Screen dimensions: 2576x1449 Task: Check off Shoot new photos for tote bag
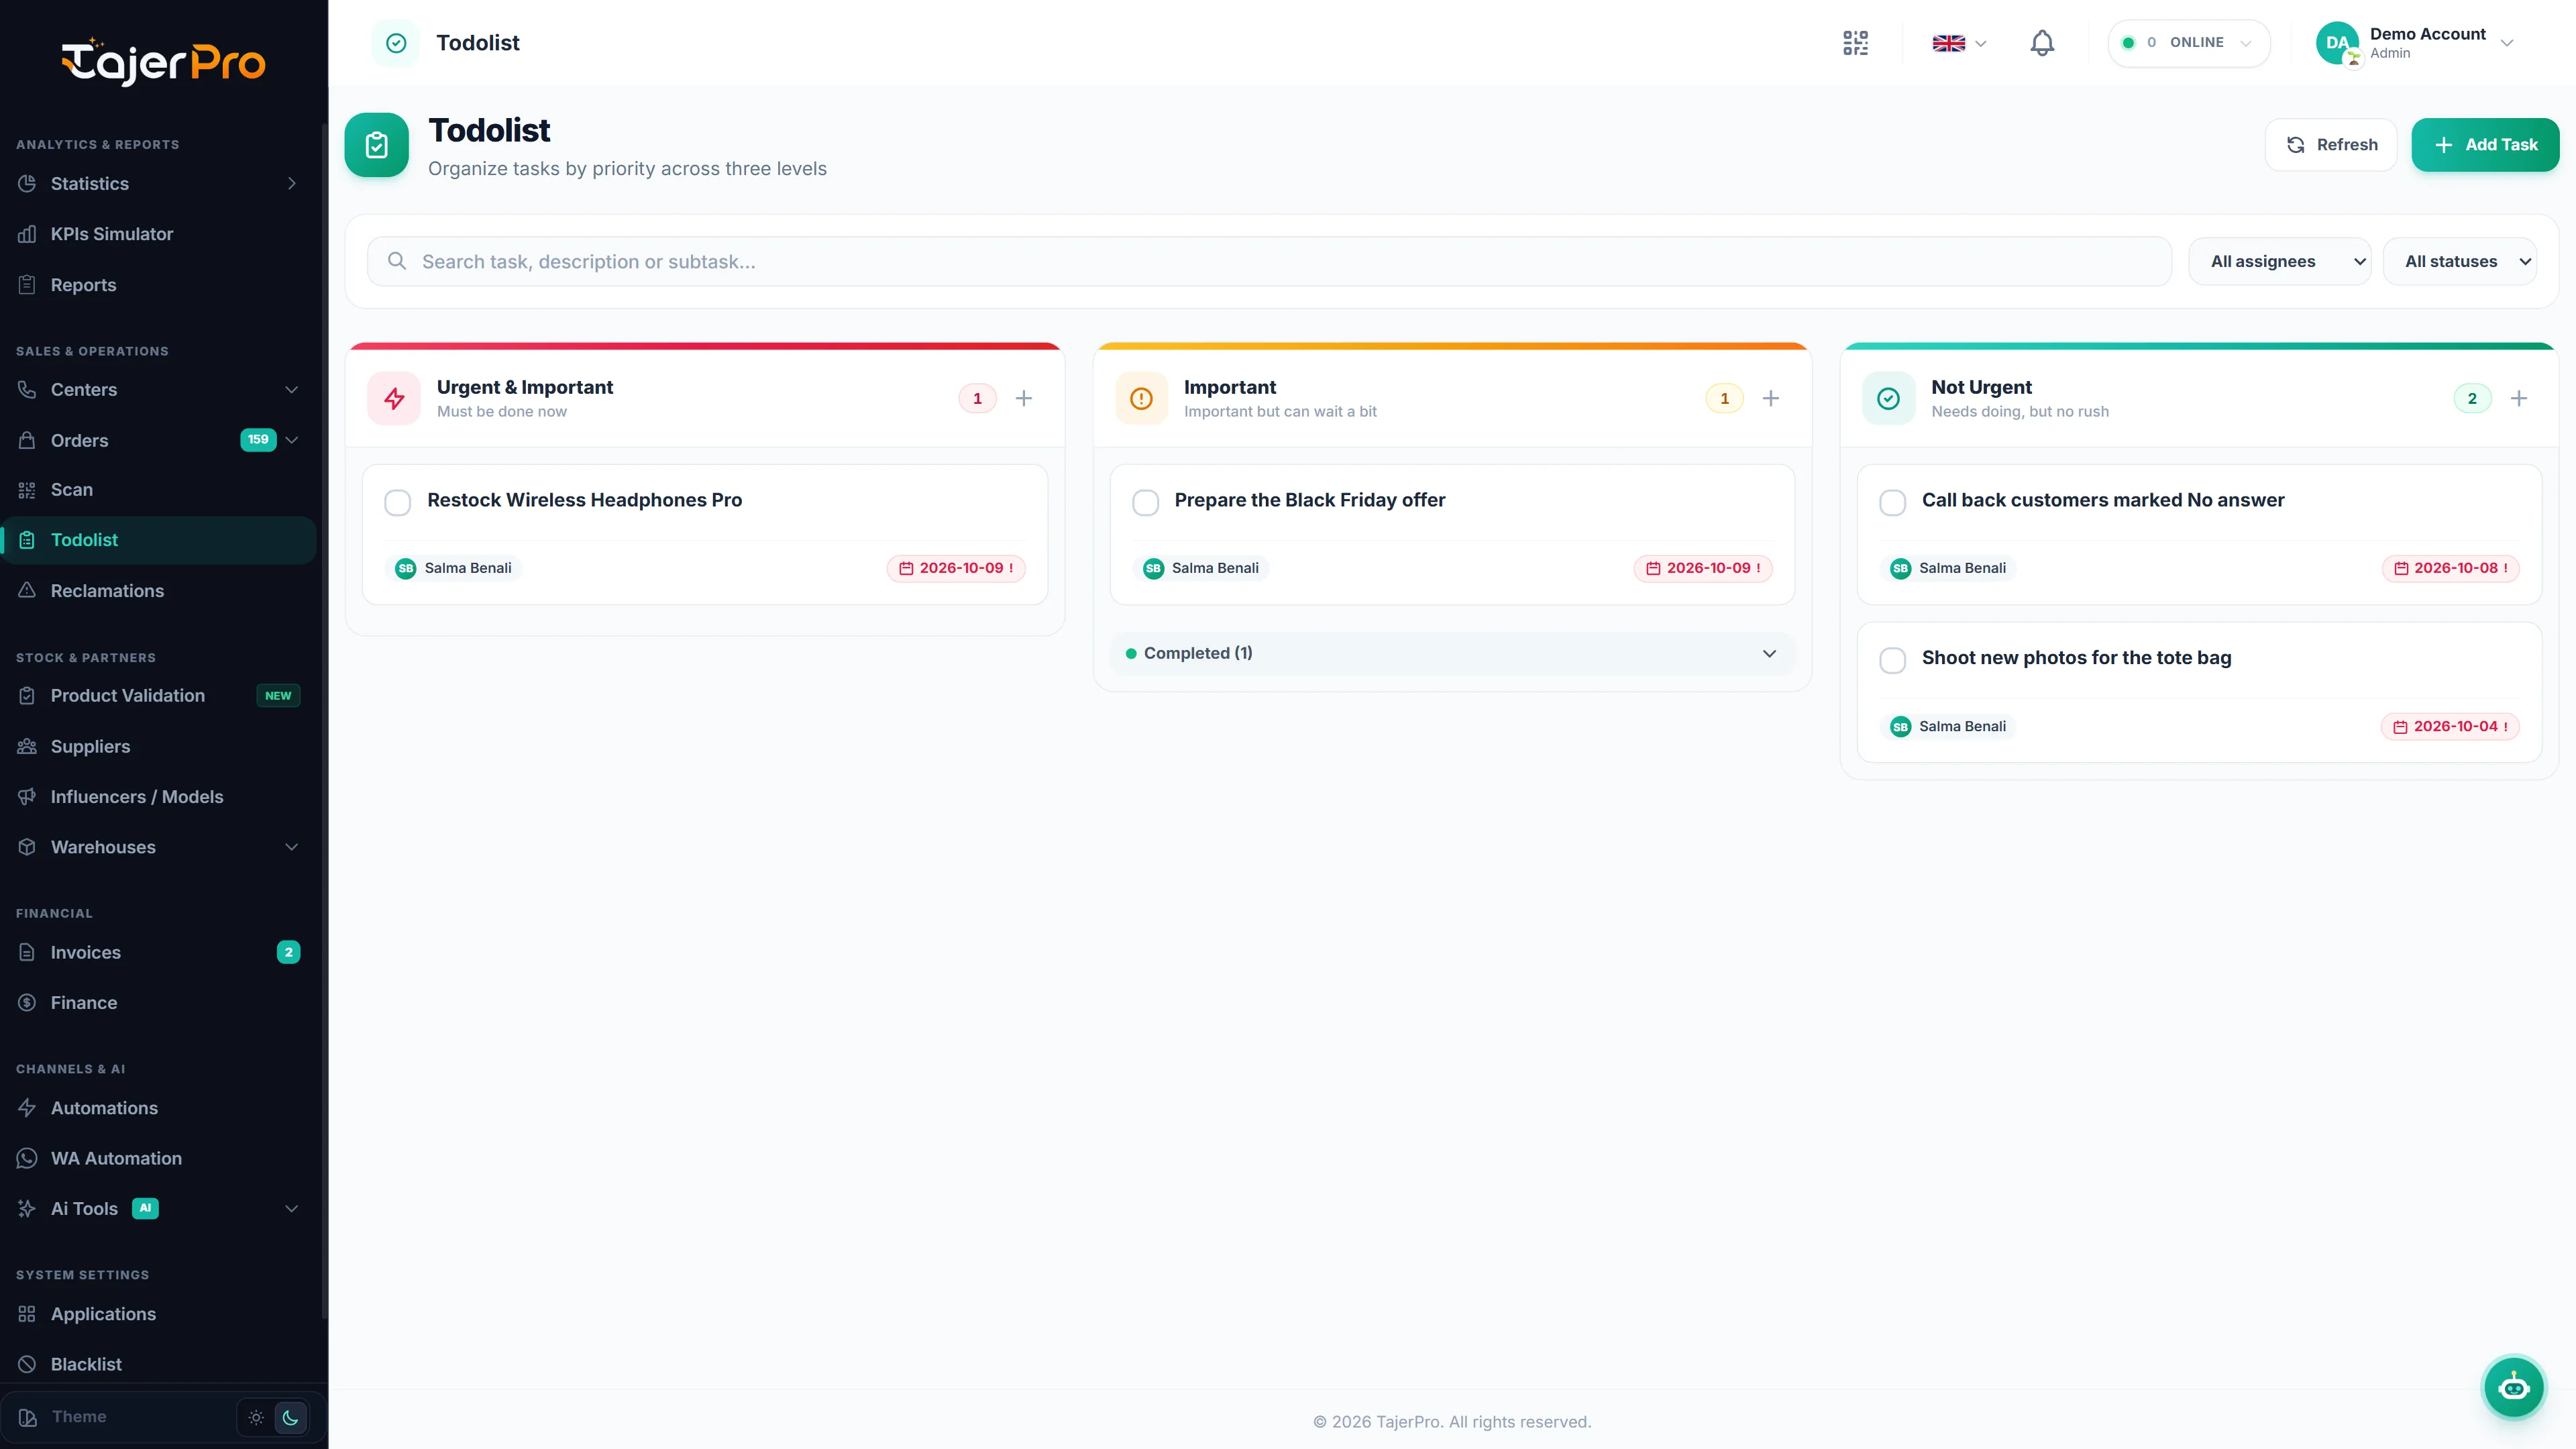pos(1893,660)
